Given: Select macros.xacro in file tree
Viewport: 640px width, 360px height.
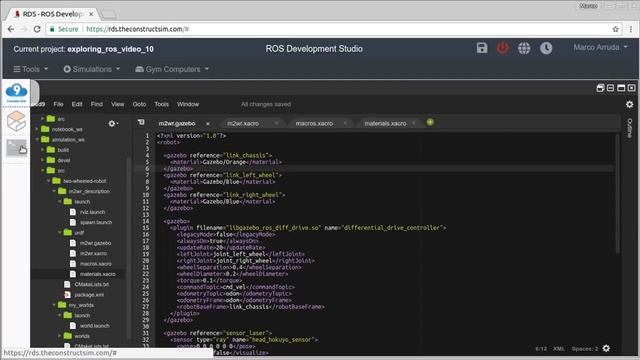Looking at the screenshot, I should click(96, 264).
